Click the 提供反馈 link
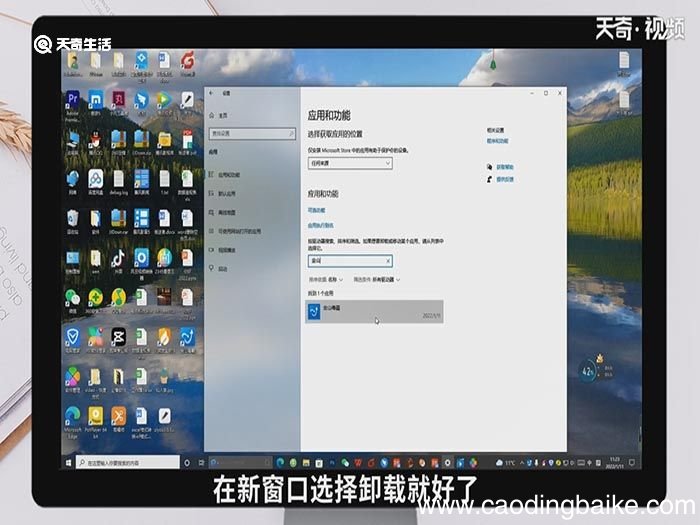The image size is (700, 525). click(504, 179)
